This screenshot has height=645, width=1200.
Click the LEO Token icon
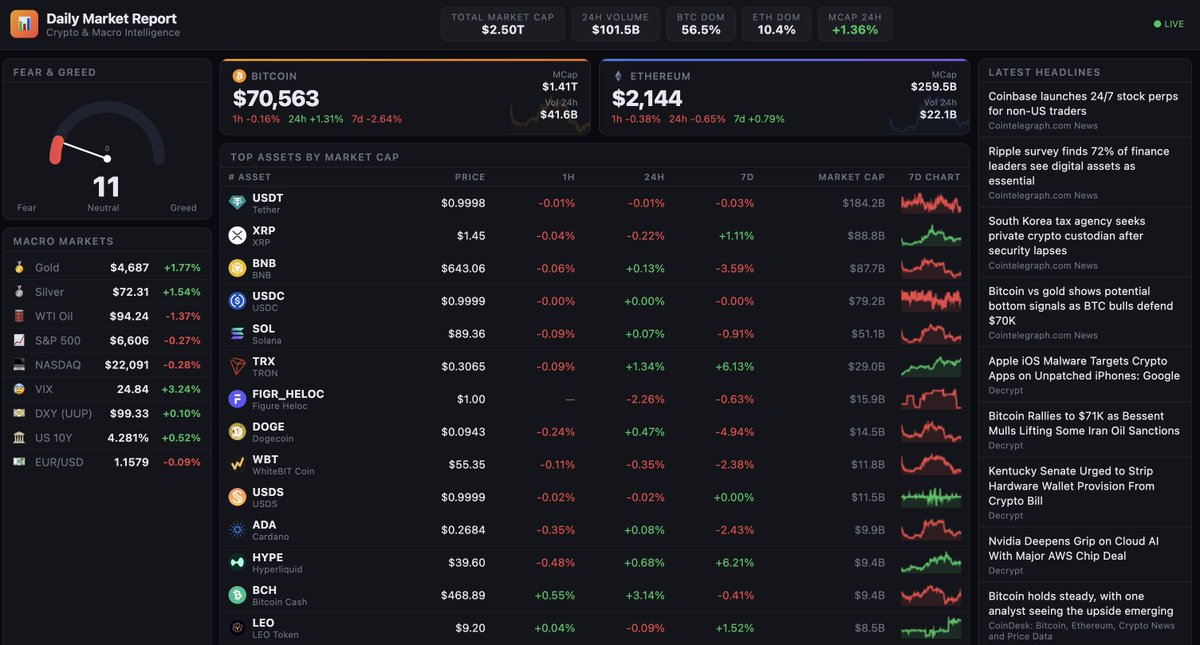click(x=237, y=628)
